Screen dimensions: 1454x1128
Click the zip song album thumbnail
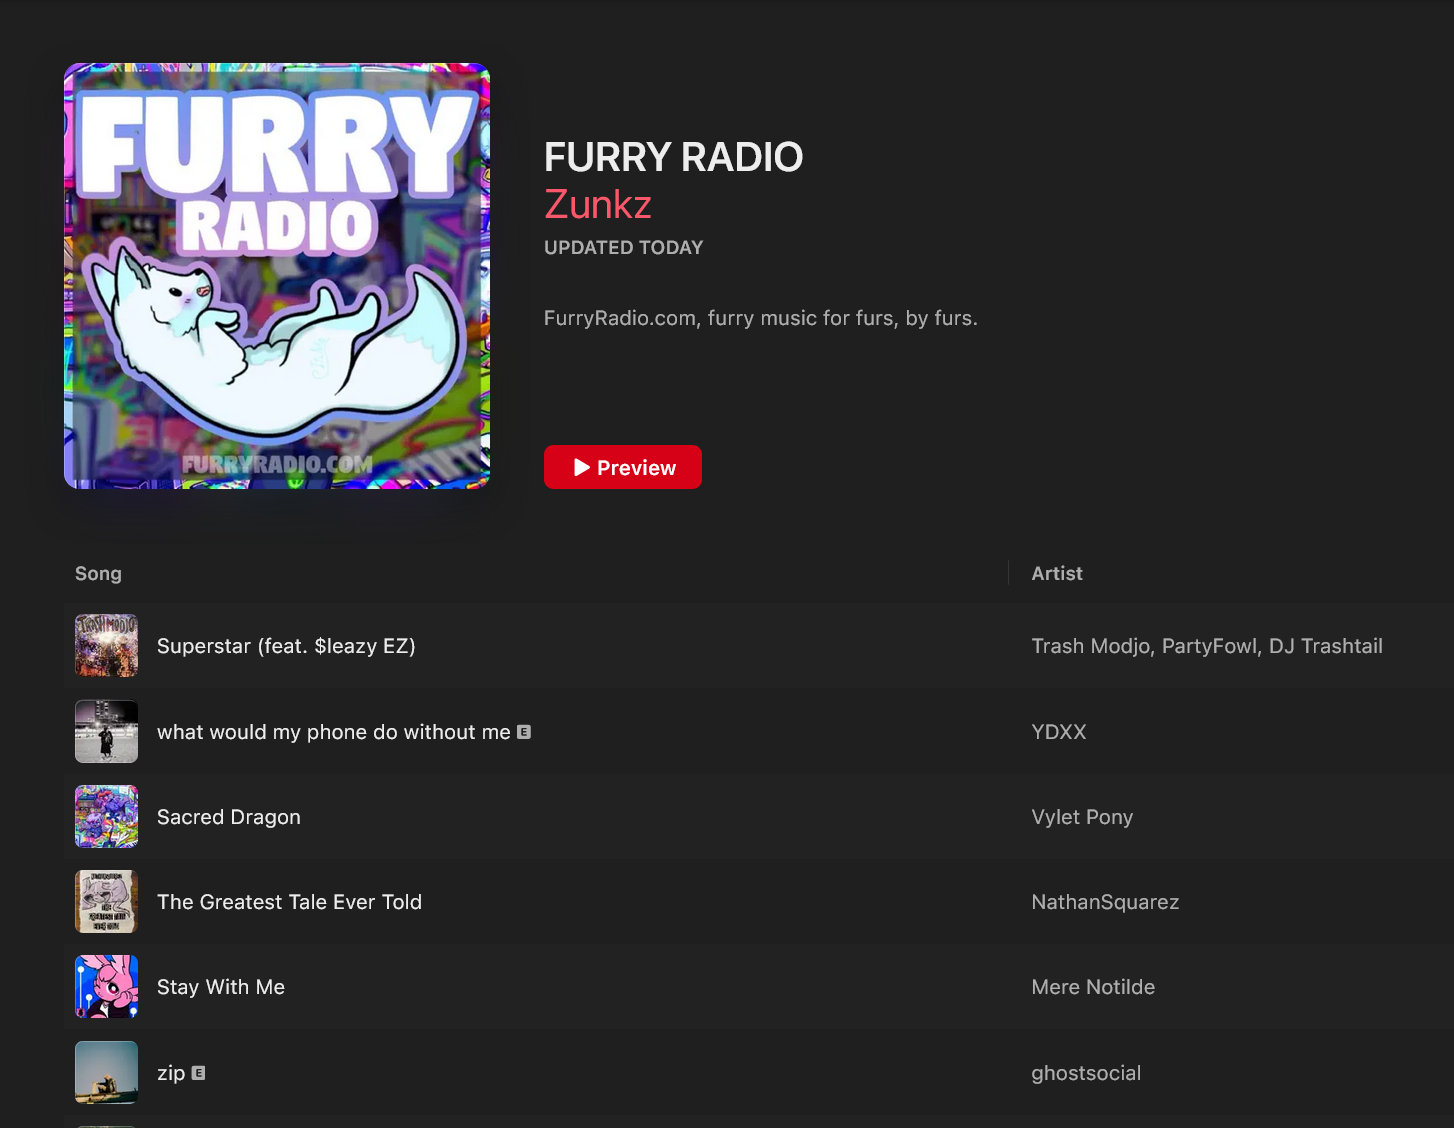click(x=106, y=1072)
